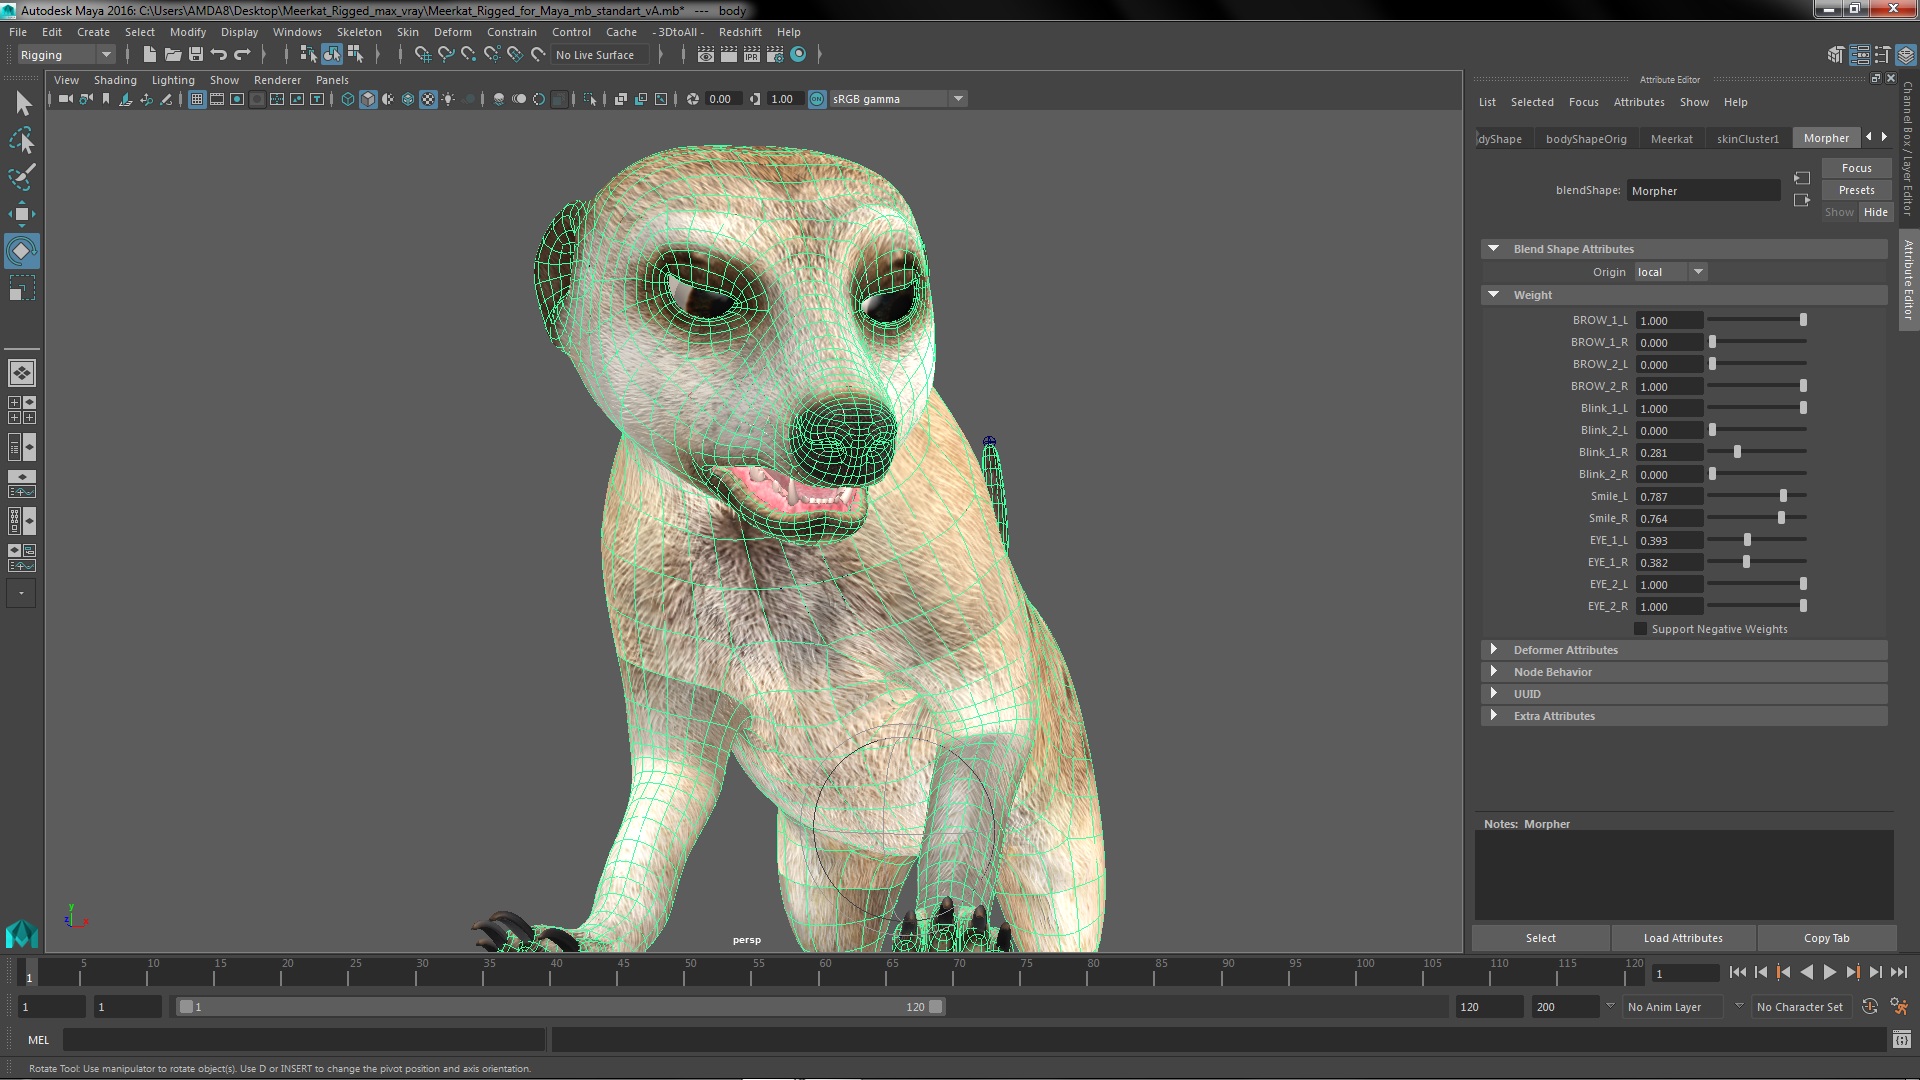The image size is (1920, 1080).
Task: Activate the Paint Selection tool
Action: point(22,177)
